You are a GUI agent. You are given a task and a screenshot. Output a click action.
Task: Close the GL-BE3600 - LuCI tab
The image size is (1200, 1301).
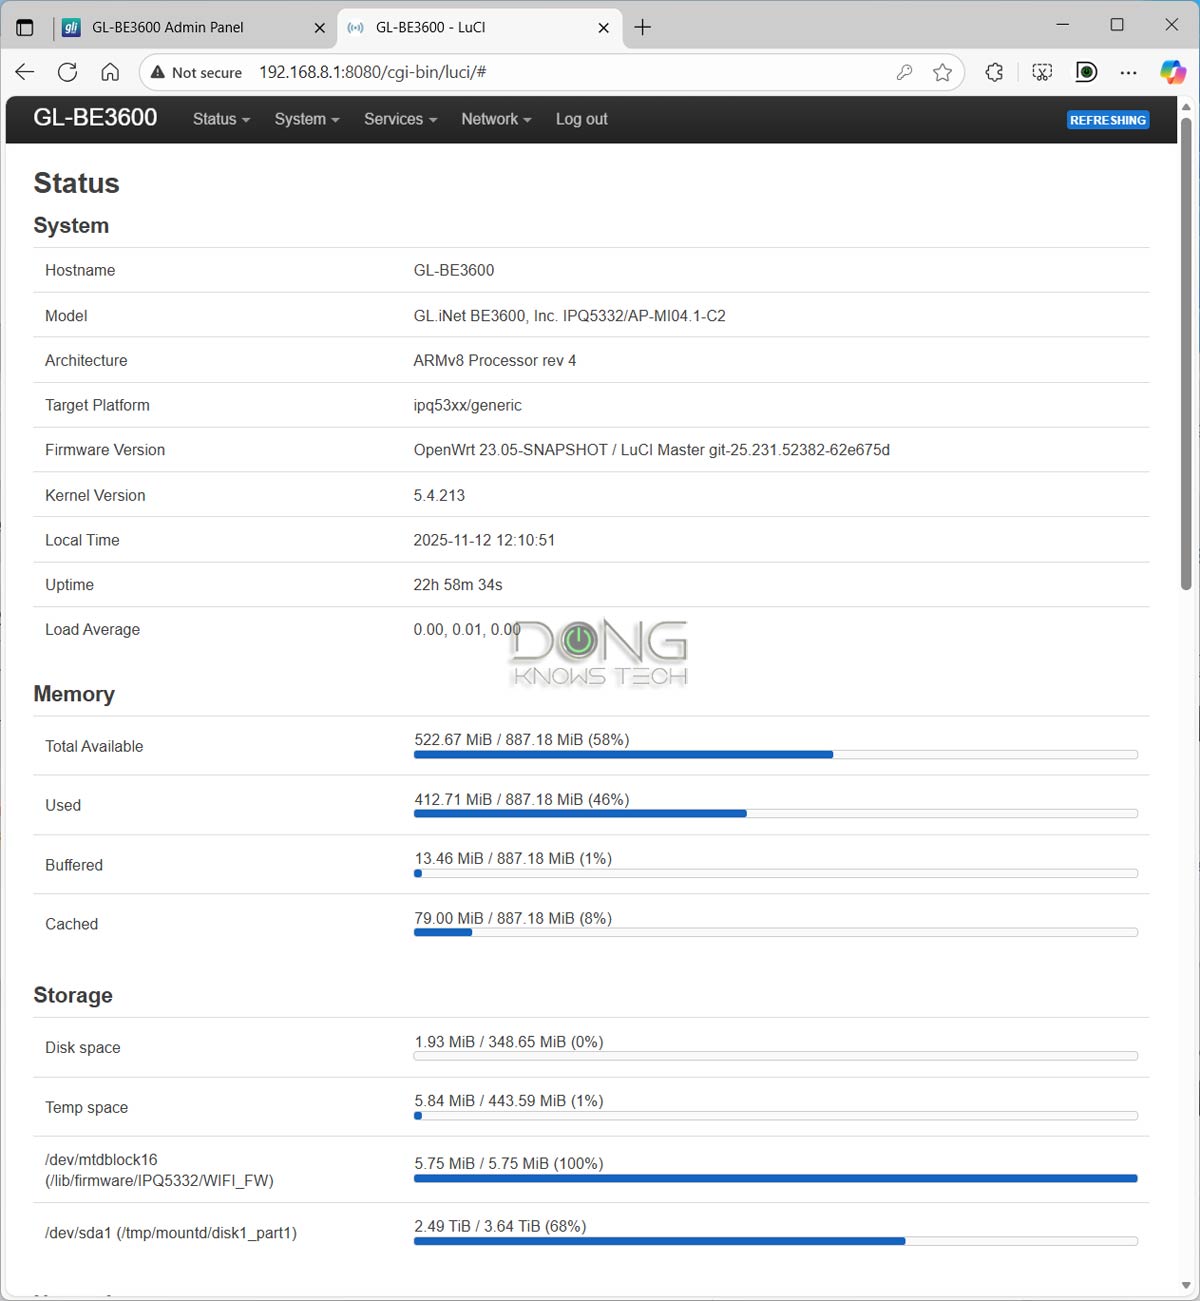click(603, 28)
